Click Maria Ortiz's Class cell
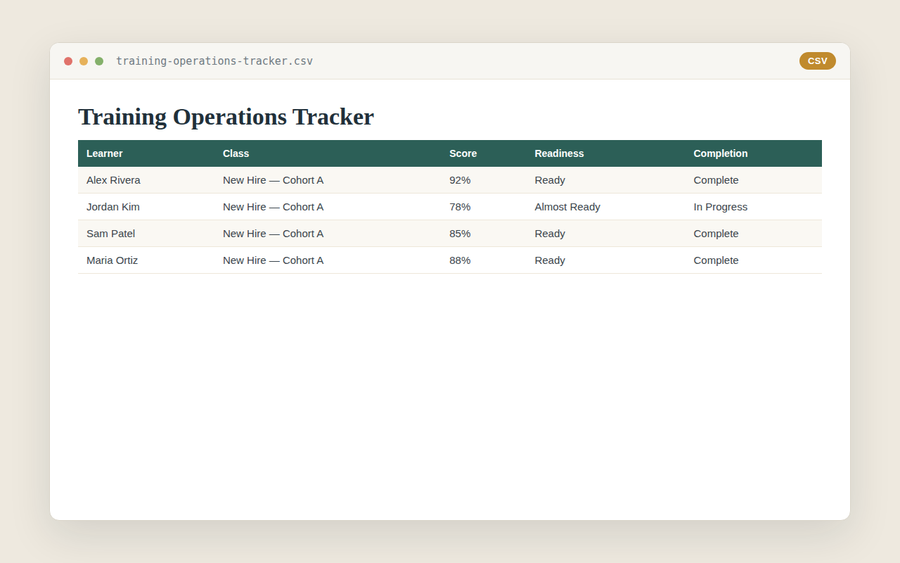 point(327,260)
